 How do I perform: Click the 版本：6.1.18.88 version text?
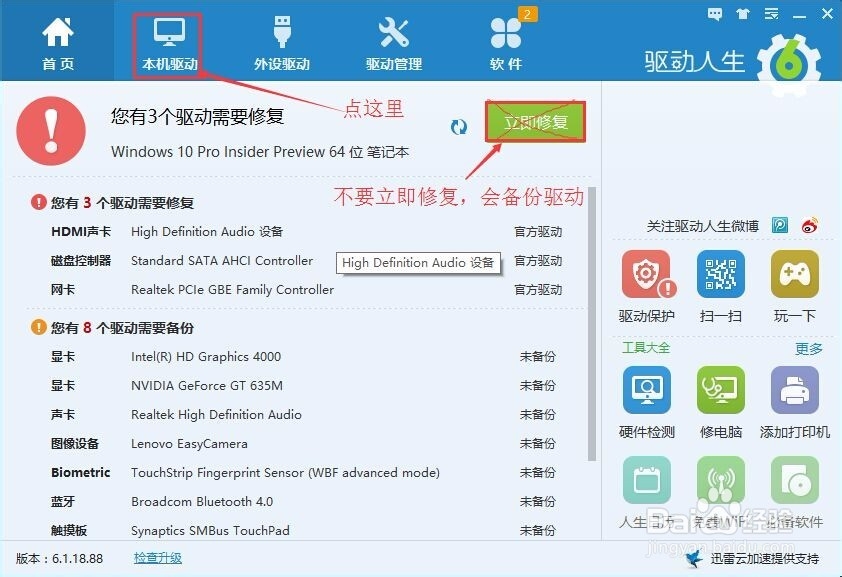click(x=60, y=559)
